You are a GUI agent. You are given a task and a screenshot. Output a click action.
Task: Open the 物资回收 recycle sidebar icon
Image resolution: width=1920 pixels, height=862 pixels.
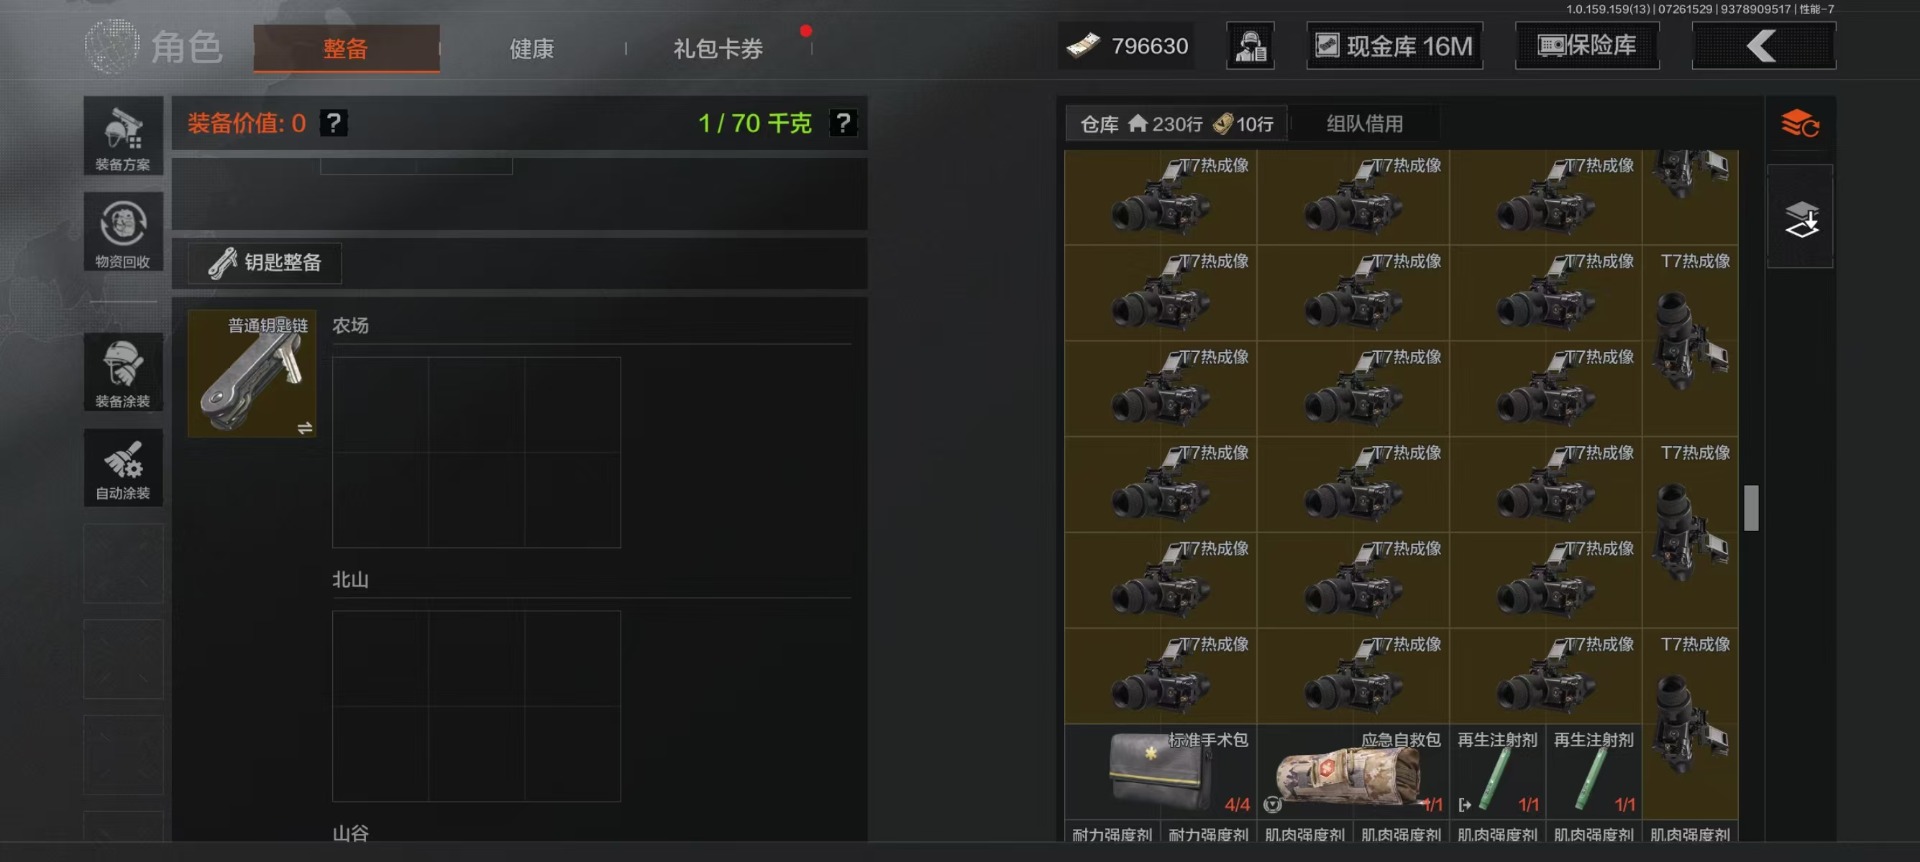pyautogui.click(x=123, y=232)
